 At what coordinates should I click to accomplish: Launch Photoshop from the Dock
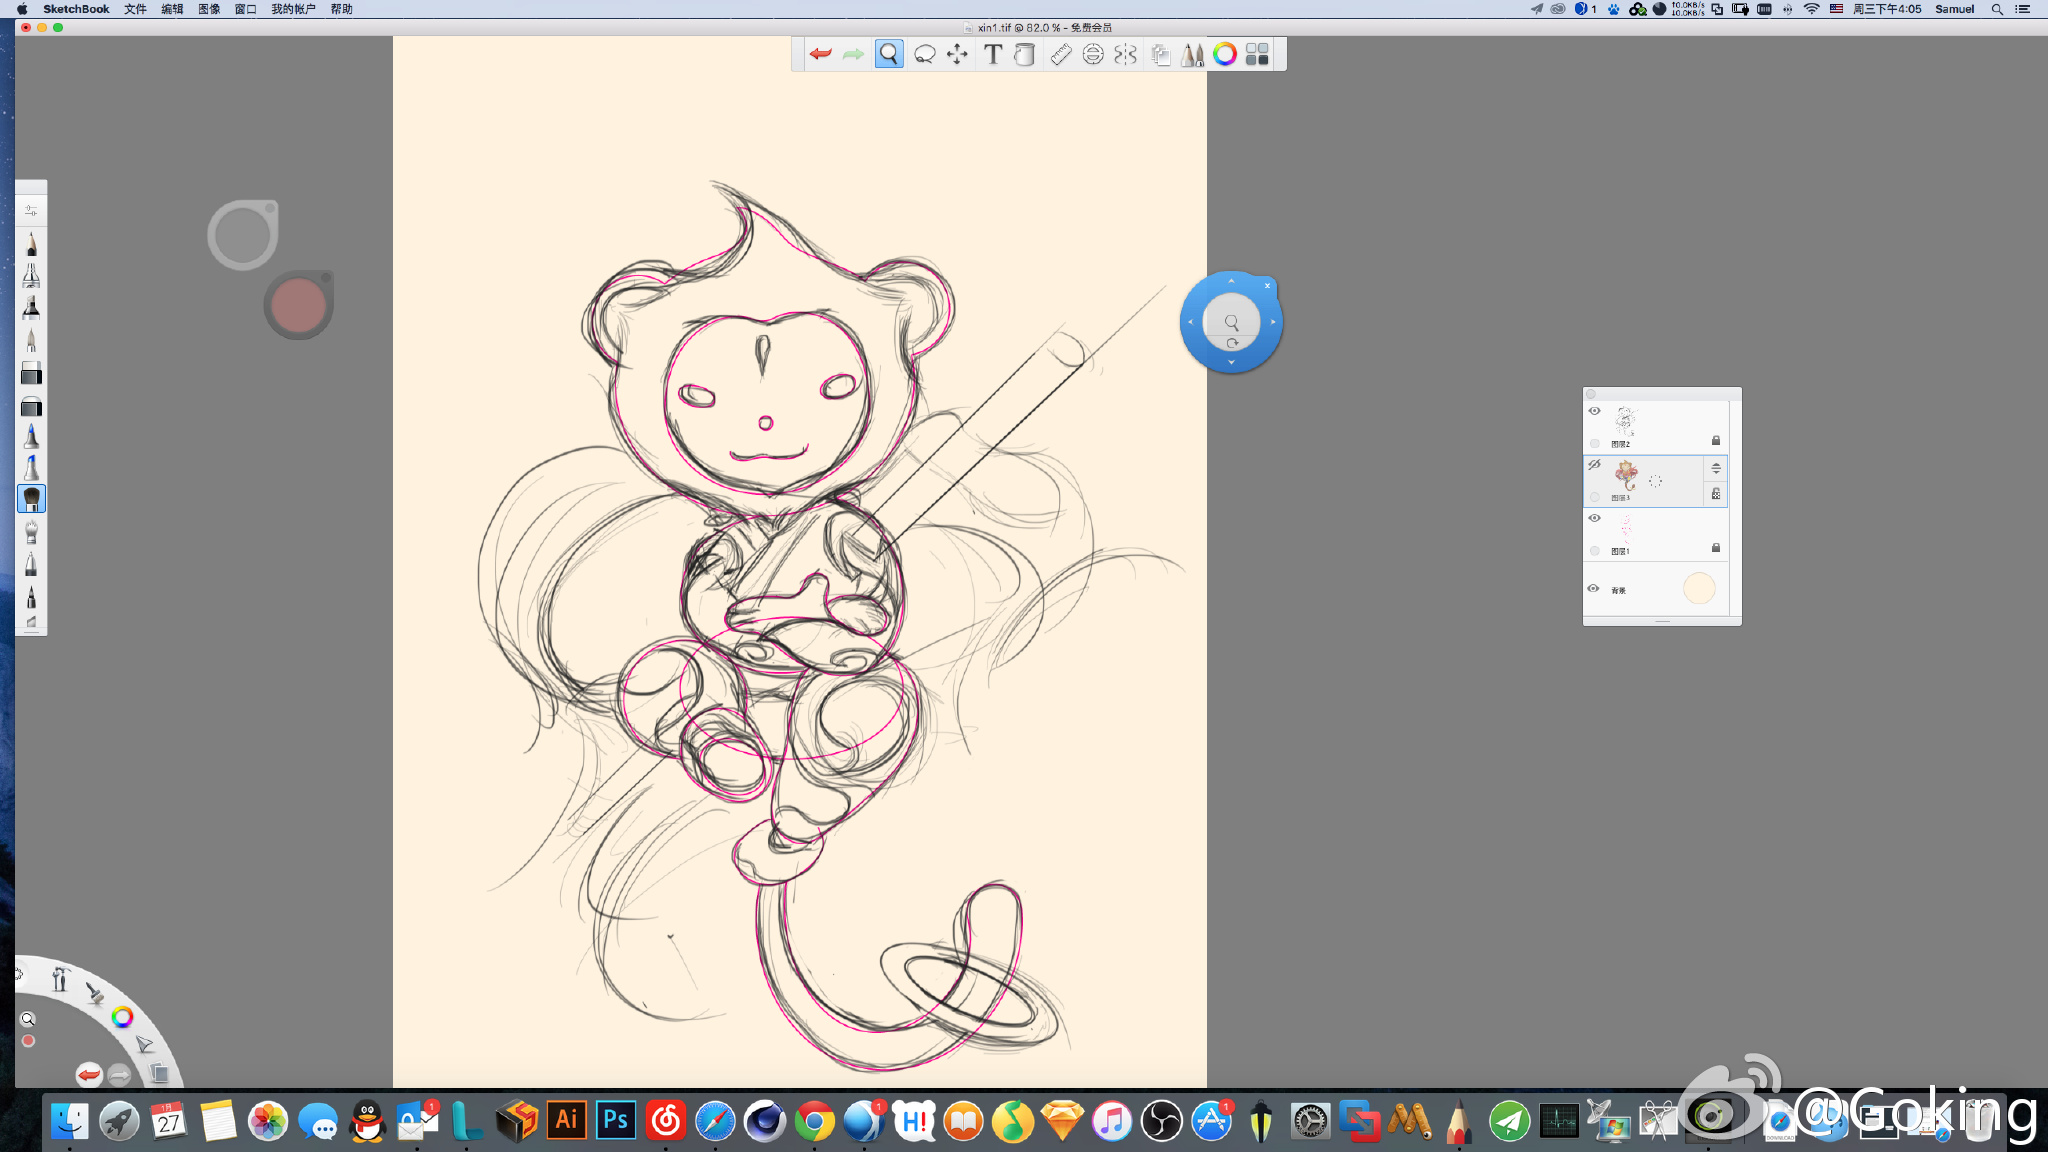(x=616, y=1120)
